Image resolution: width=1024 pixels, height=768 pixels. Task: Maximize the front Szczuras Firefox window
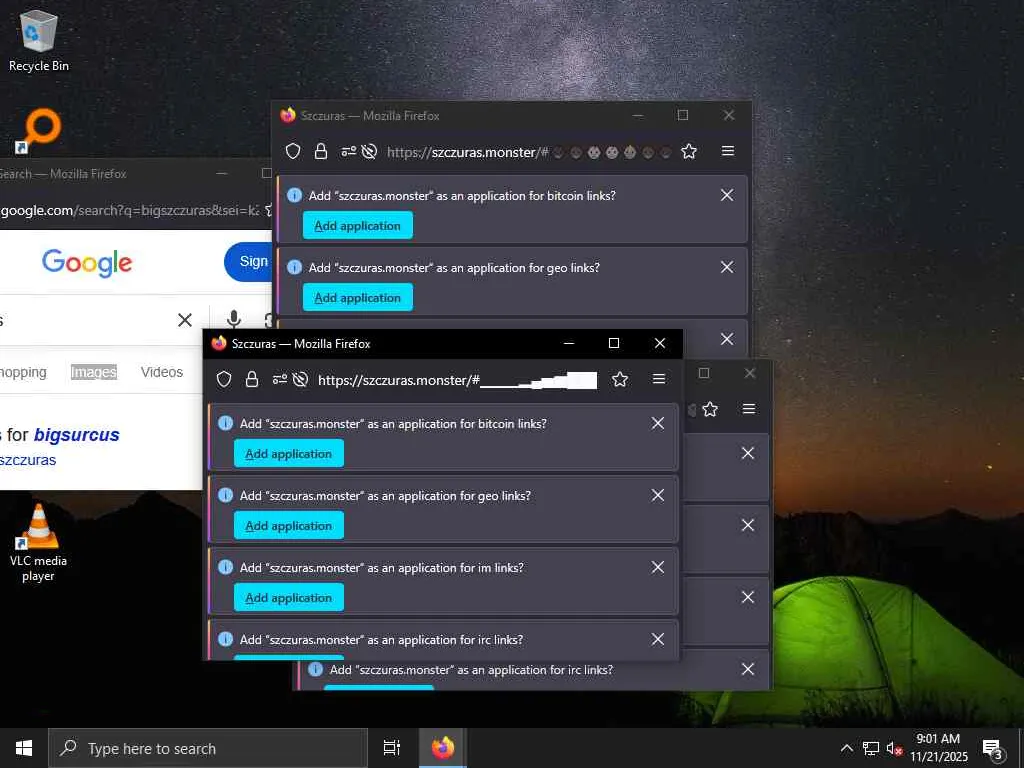614,343
